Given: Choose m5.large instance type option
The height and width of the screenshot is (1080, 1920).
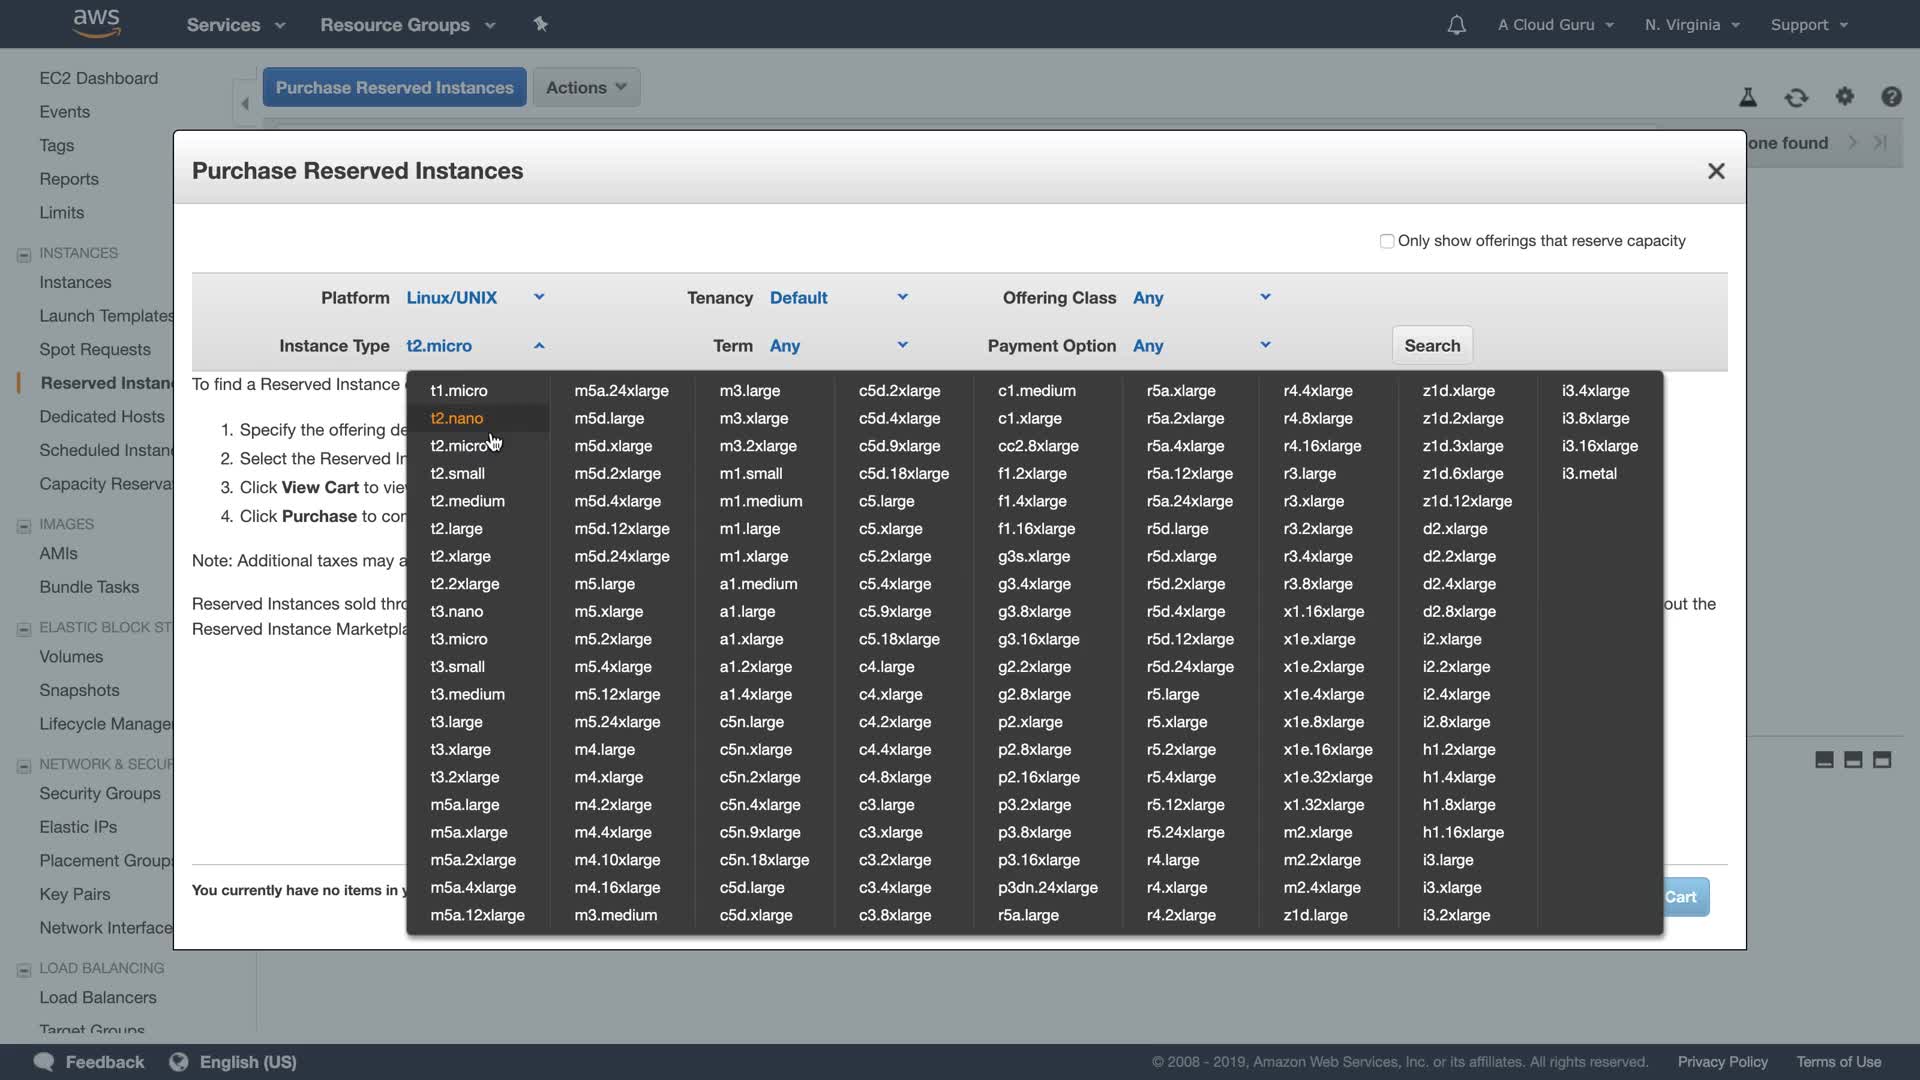Looking at the screenshot, I should (604, 584).
